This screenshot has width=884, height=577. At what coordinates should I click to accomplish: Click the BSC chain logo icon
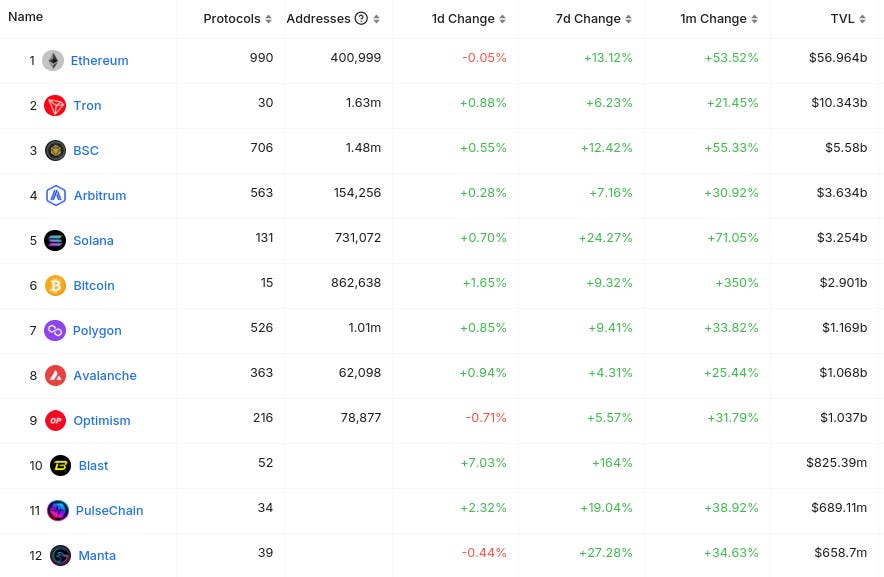point(55,151)
